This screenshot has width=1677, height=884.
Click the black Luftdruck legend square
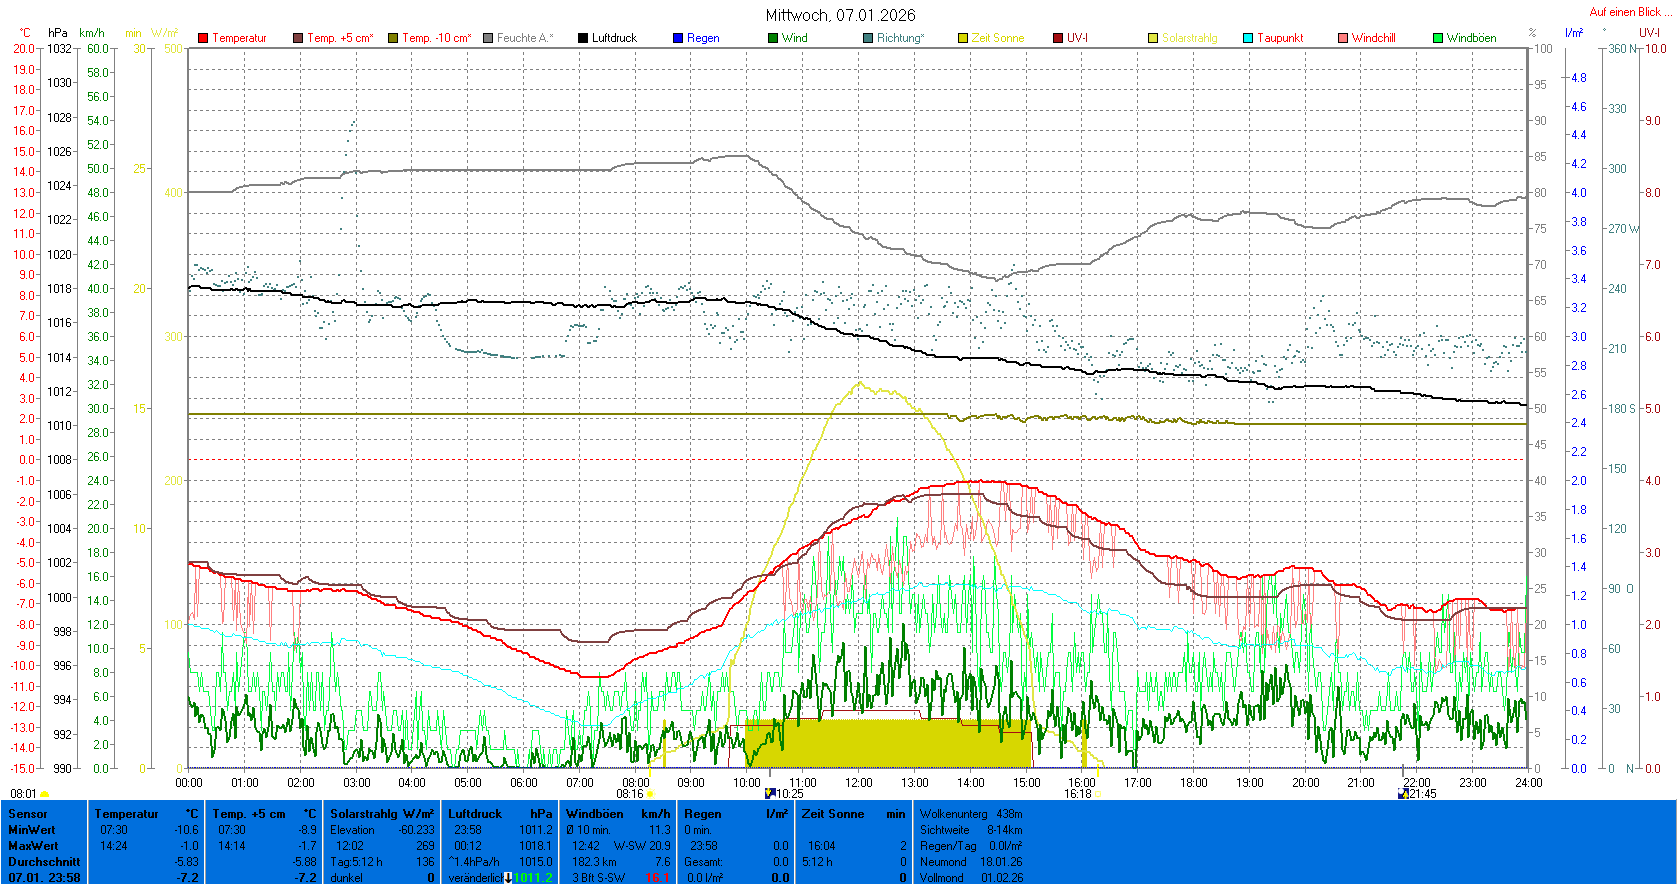pyautogui.click(x=583, y=38)
